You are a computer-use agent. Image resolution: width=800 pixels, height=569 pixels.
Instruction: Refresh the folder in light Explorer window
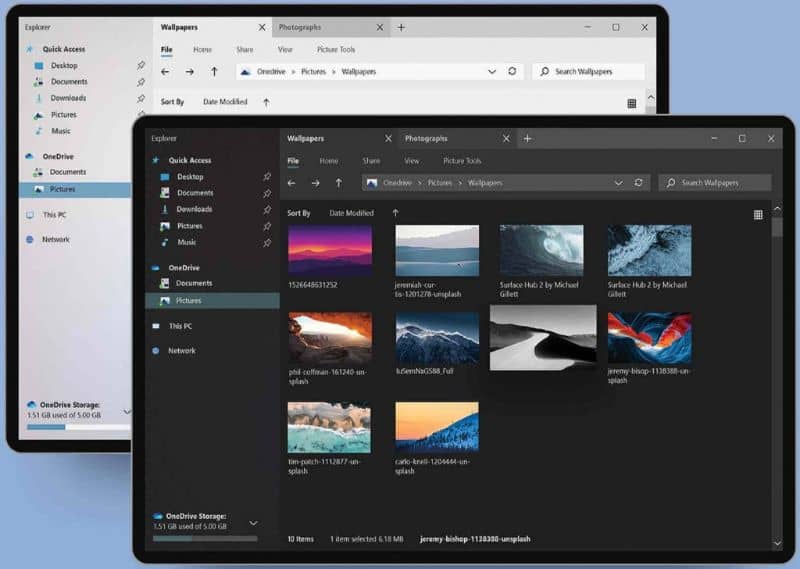(x=512, y=71)
